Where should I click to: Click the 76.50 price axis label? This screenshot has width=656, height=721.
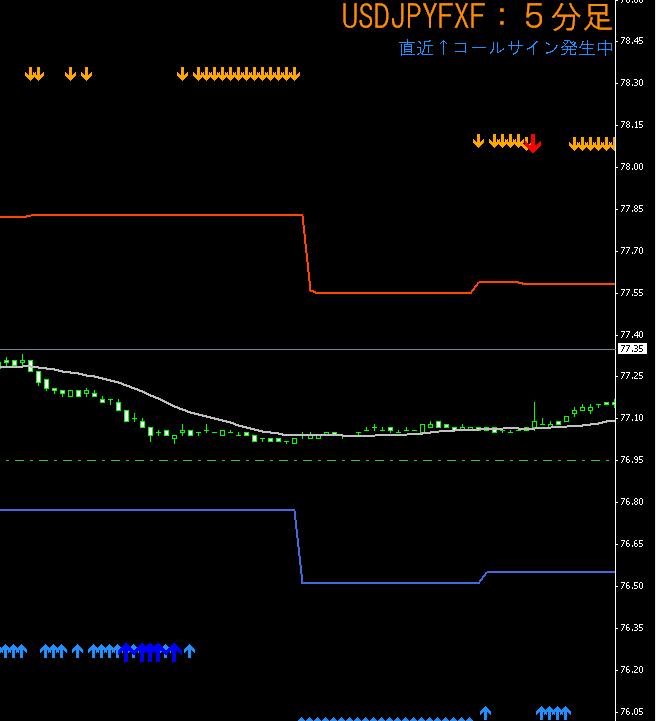point(632,585)
